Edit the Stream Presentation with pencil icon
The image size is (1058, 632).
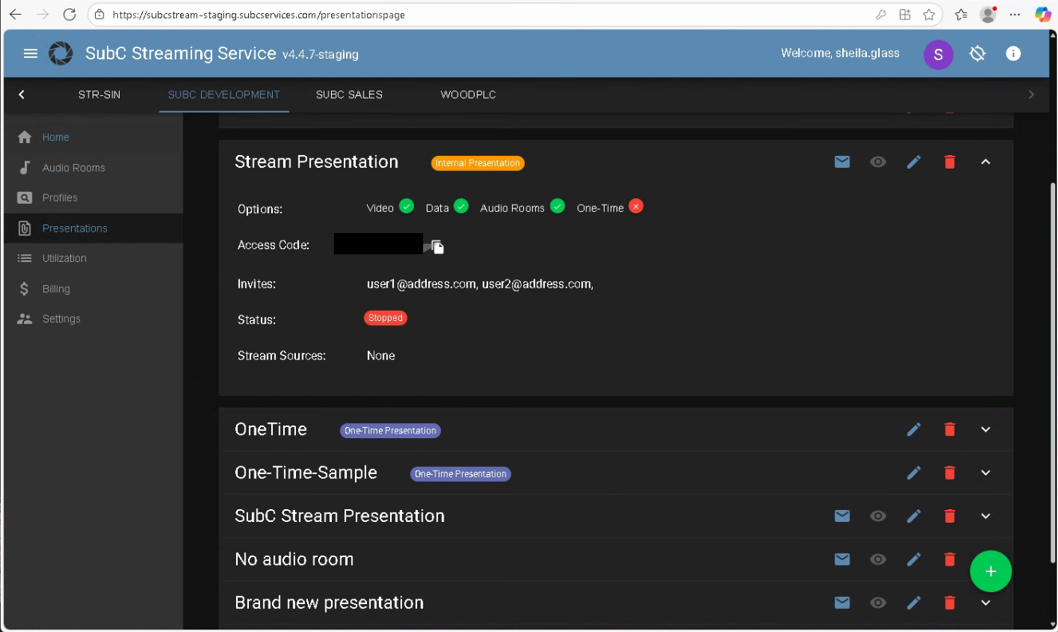click(914, 162)
